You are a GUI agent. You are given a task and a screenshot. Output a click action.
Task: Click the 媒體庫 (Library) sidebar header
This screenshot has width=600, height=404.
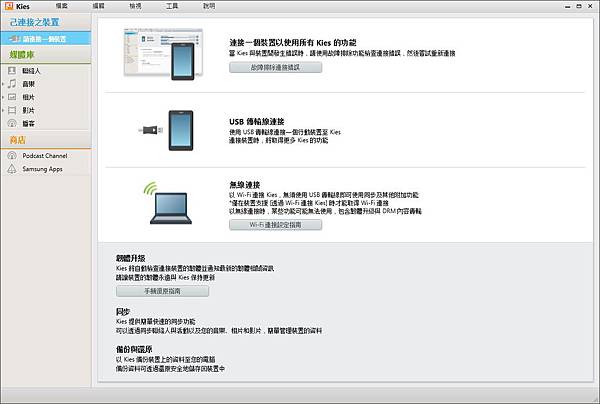(22, 55)
